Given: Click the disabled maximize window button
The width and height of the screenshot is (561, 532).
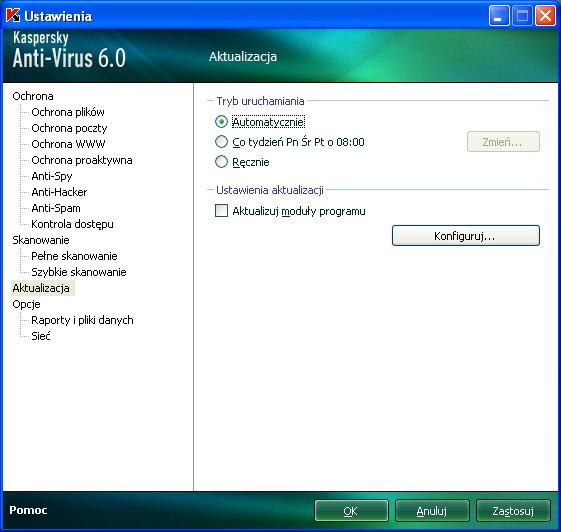Looking at the screenshot, I should coord(522,16).
